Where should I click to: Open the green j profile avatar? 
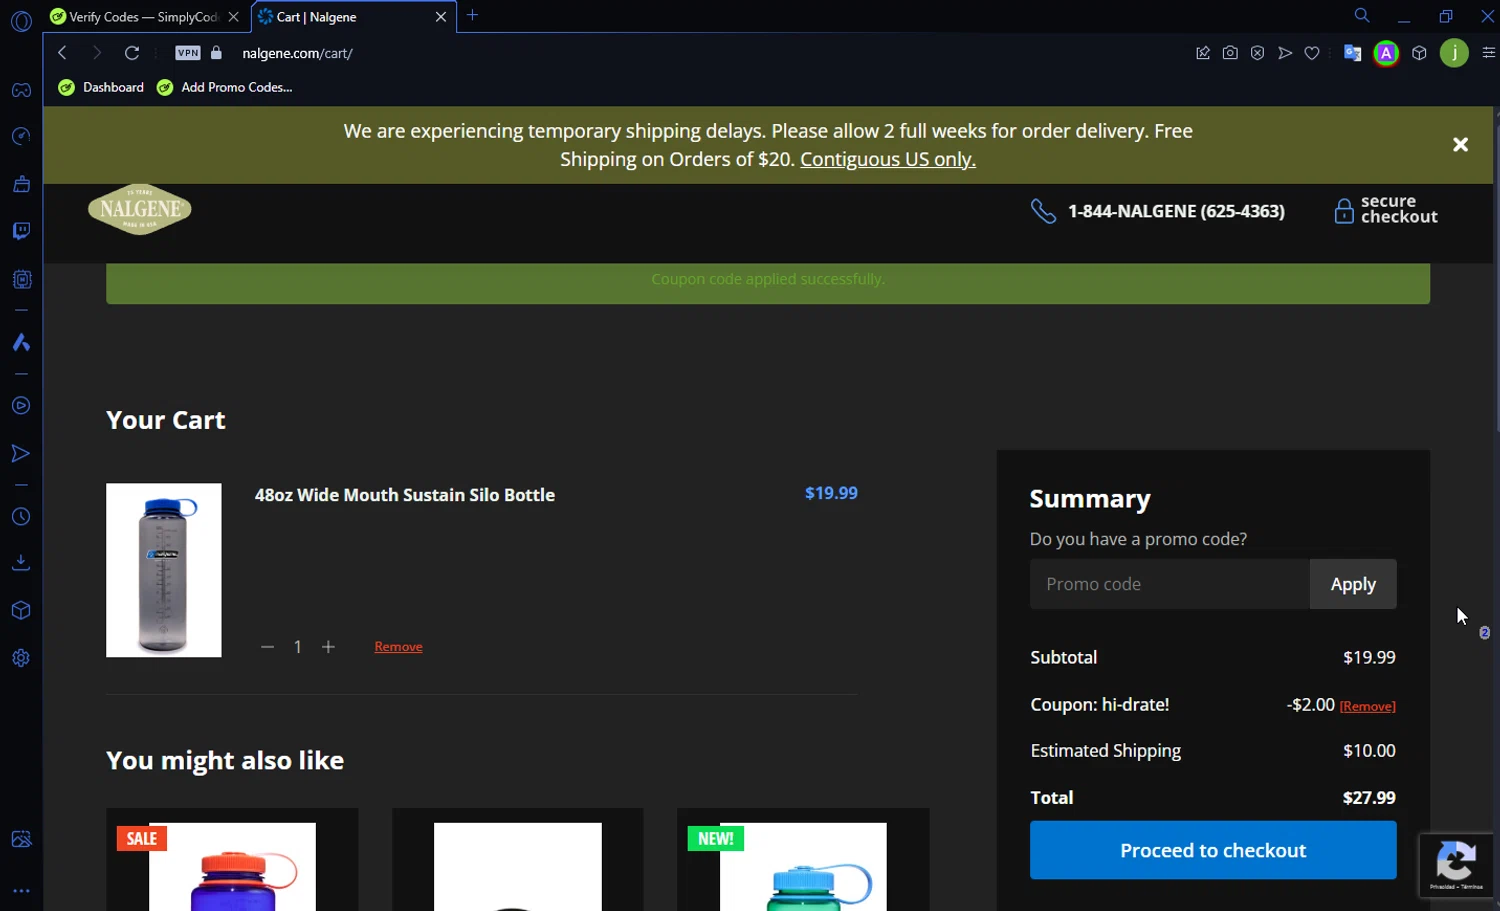tap(1454, 53)
